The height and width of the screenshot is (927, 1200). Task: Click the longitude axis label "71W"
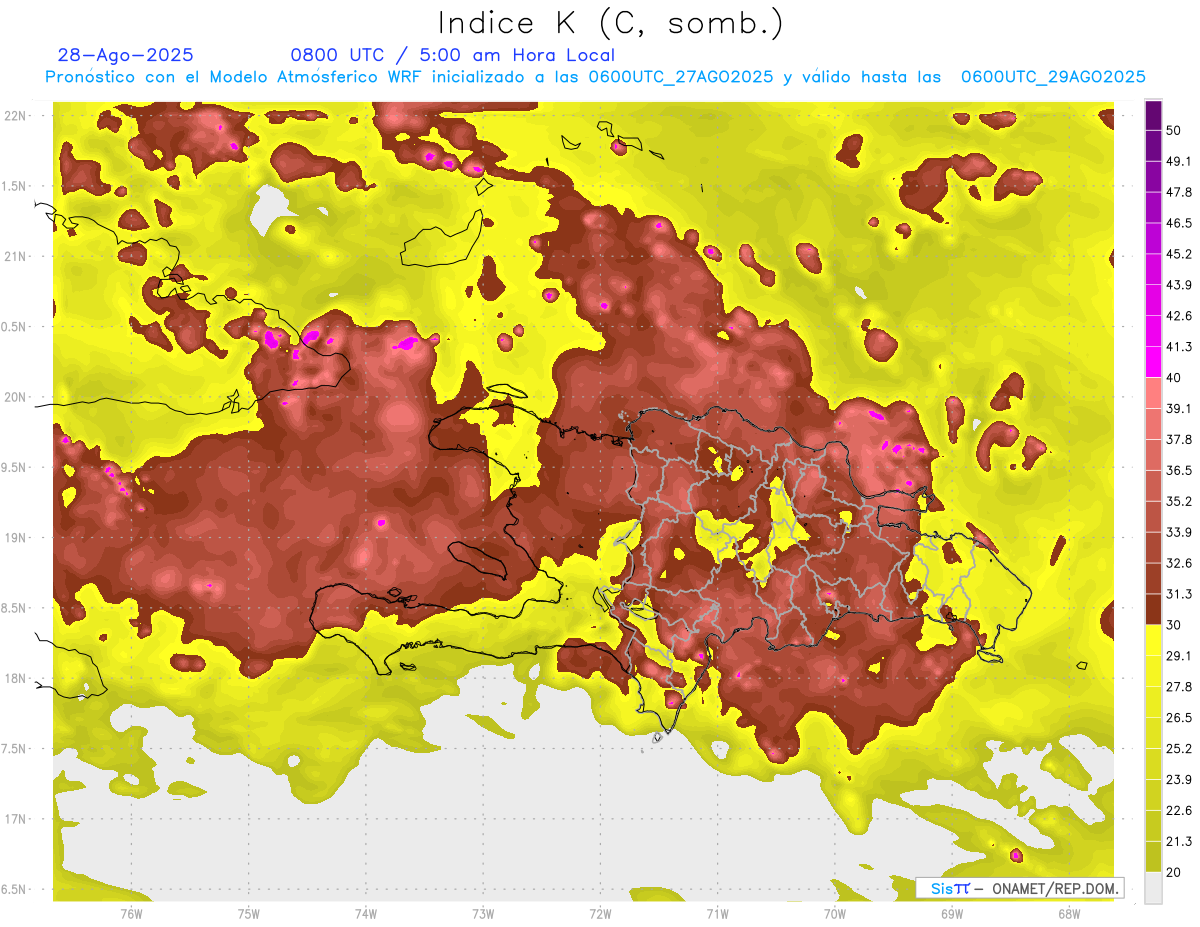point(717,913)
